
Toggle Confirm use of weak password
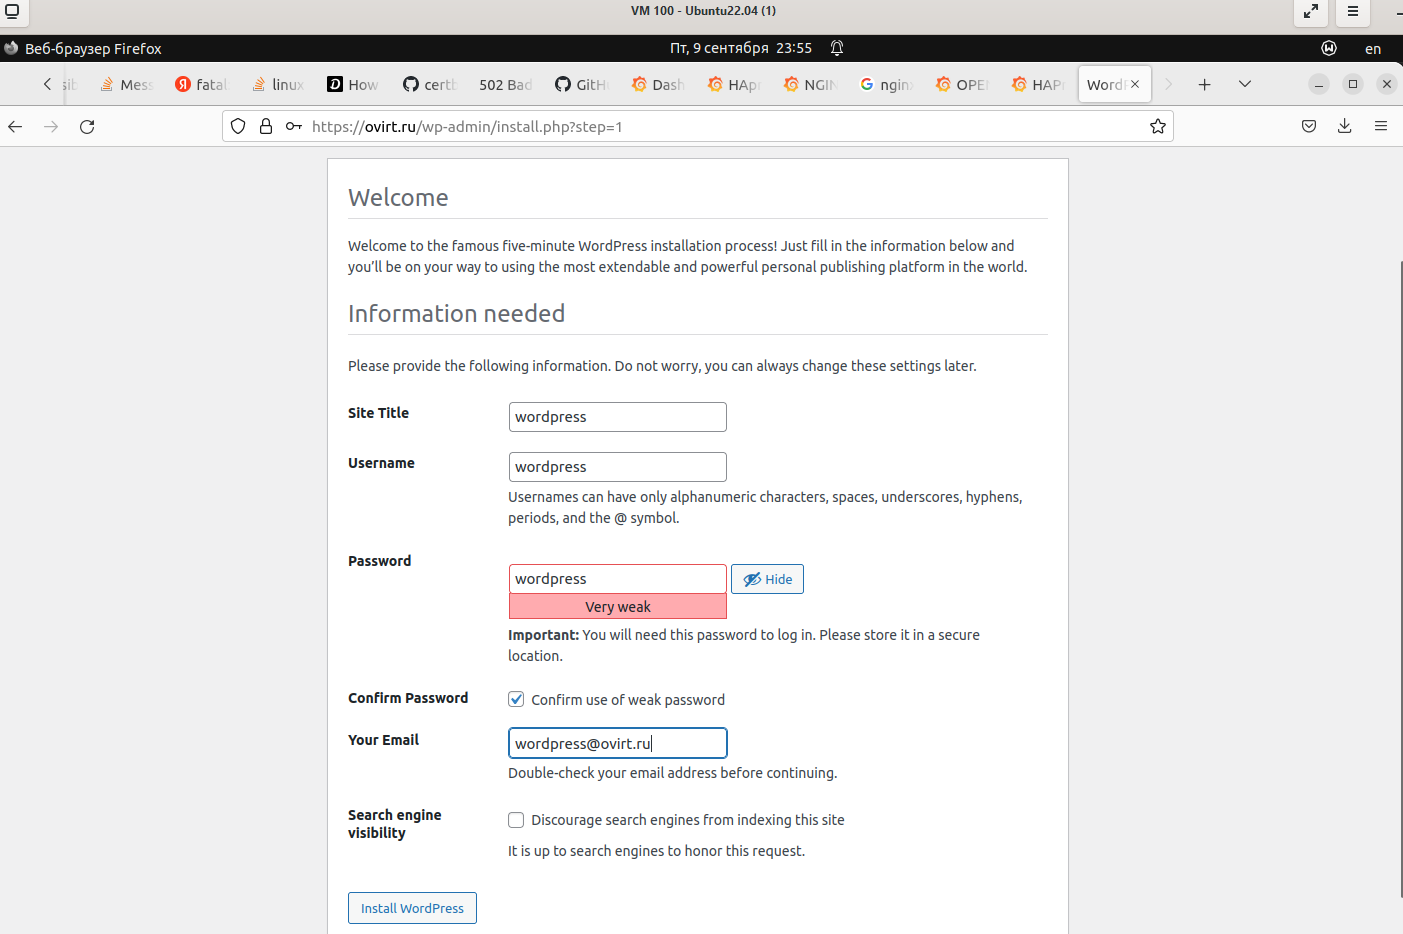click(516, 699)
